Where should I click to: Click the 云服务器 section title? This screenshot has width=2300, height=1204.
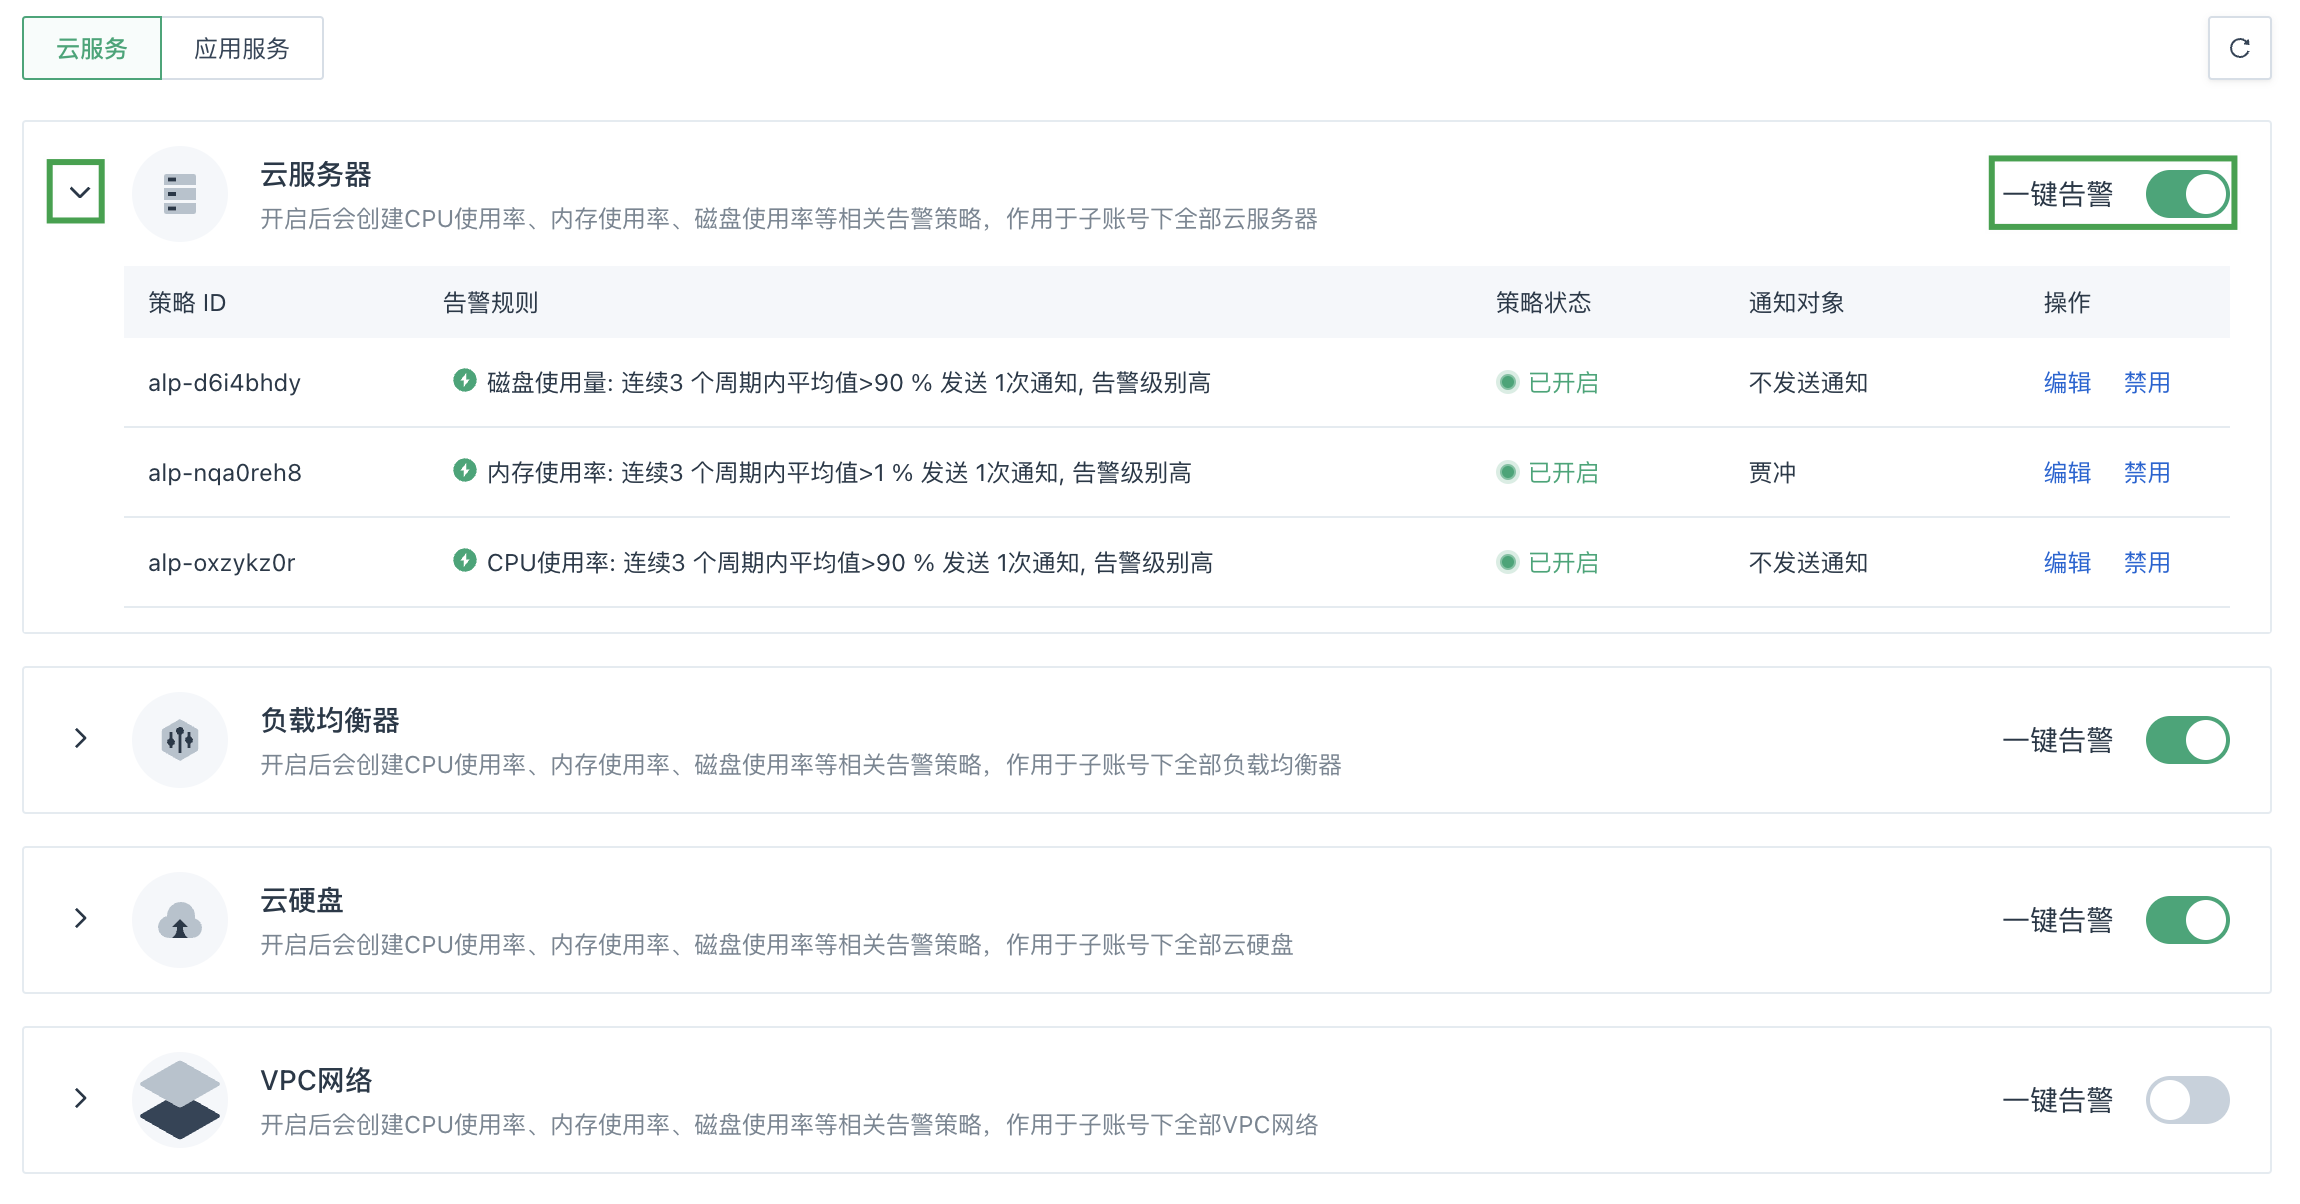[x=316, y=174]
